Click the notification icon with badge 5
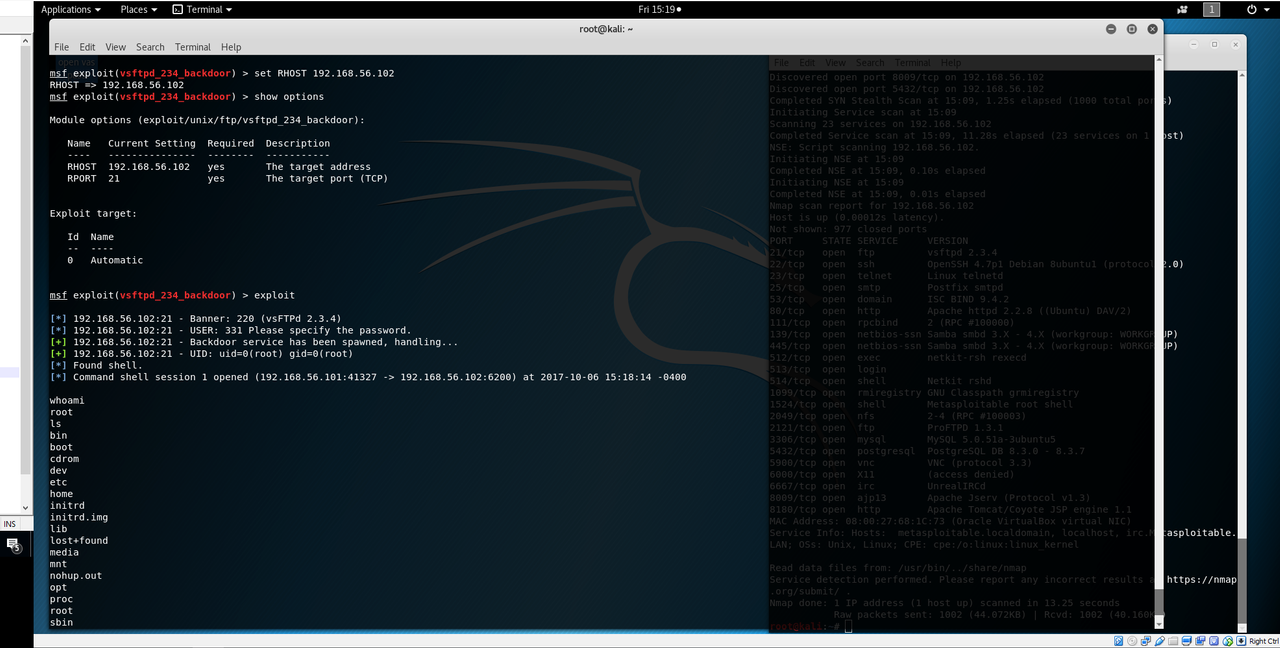 [14, 545]
